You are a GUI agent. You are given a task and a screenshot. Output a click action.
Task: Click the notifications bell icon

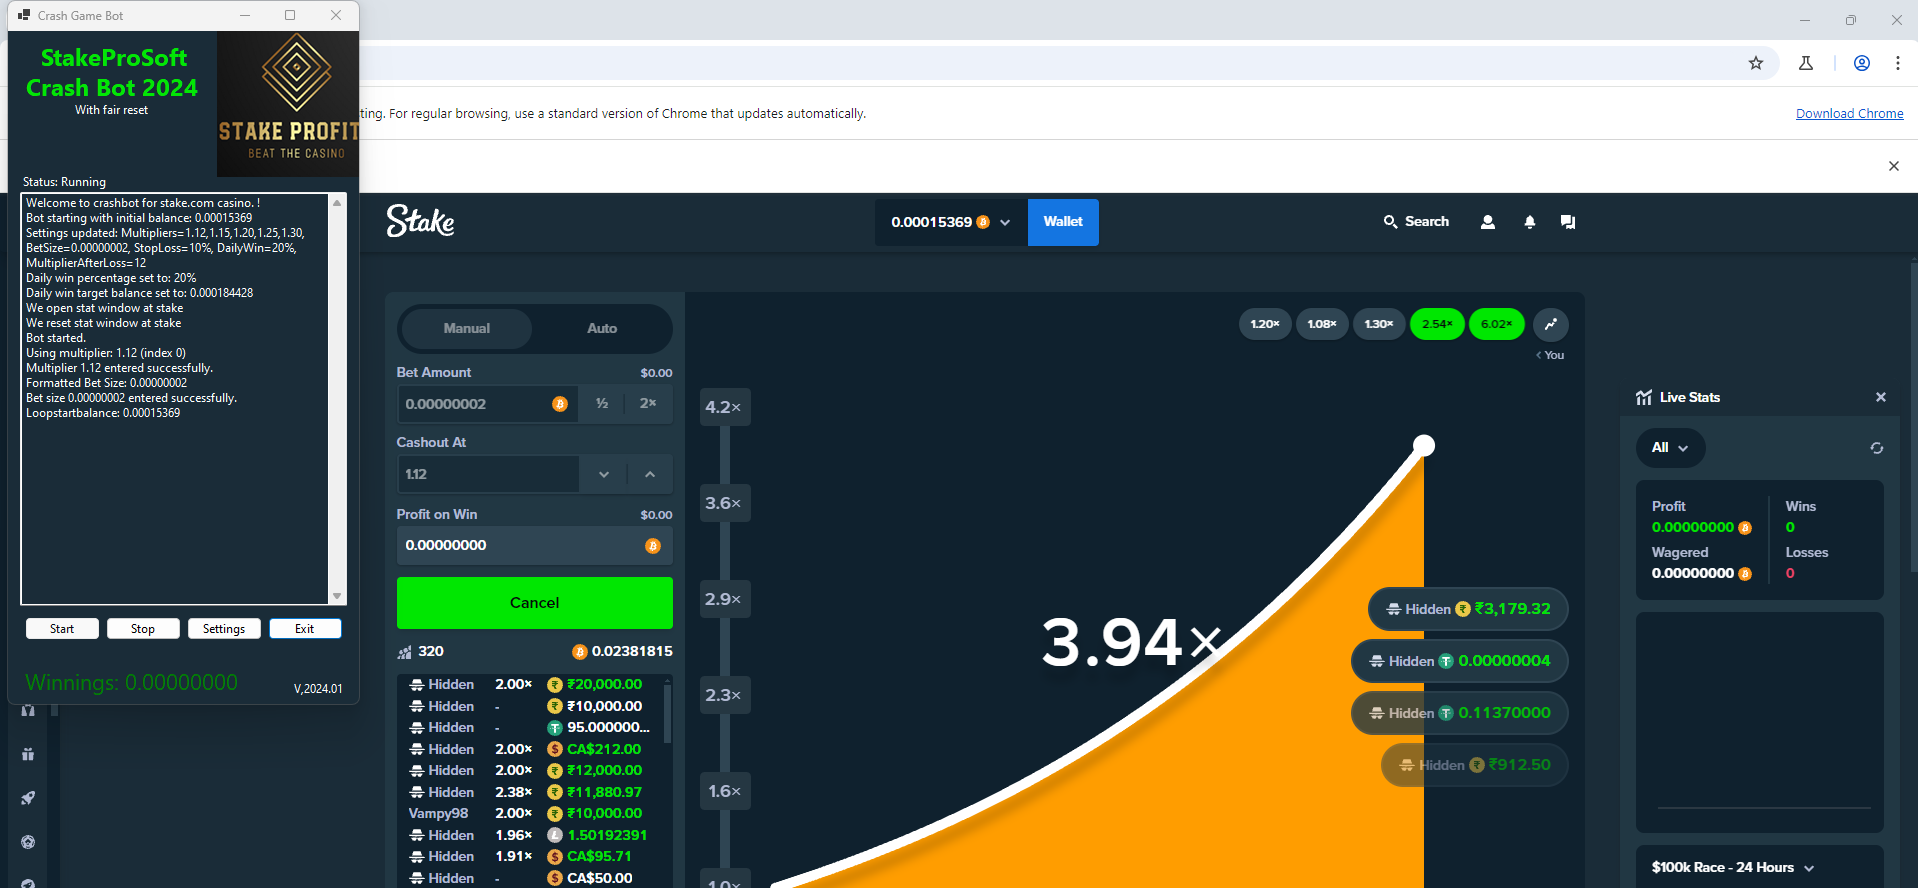pyautogui.click(x=1529, y=222)
